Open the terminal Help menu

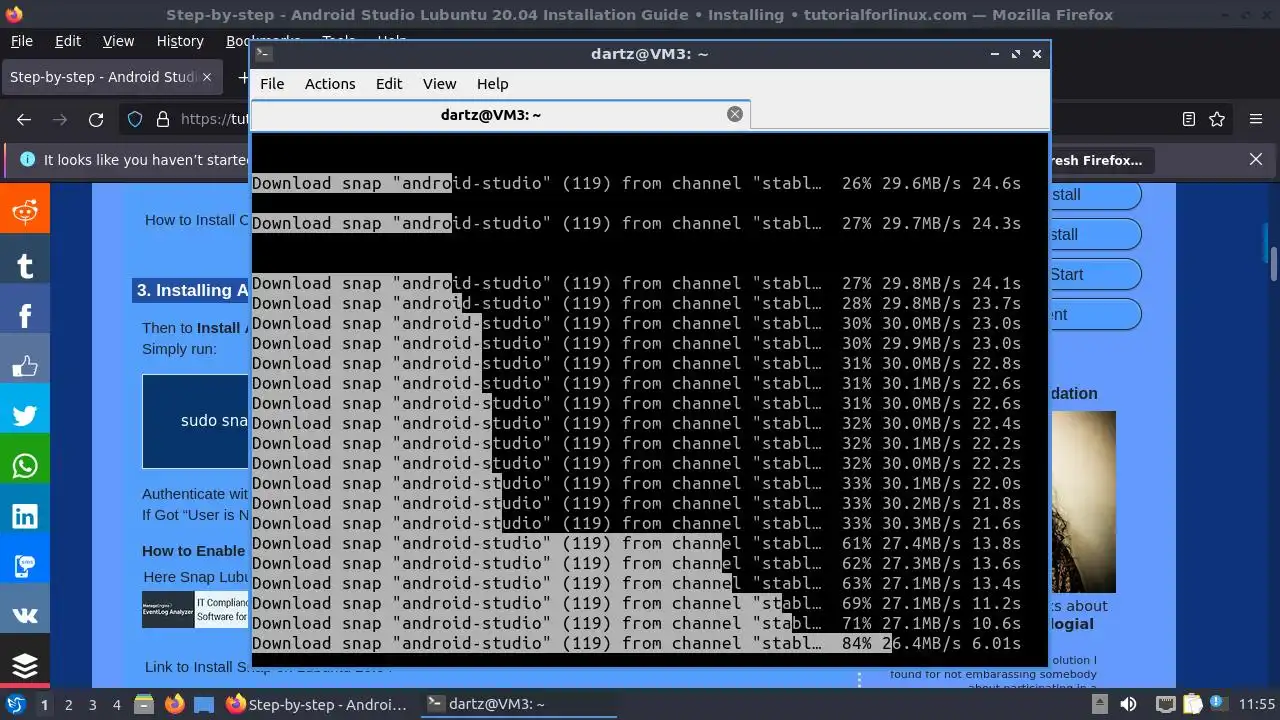[492, 84]
